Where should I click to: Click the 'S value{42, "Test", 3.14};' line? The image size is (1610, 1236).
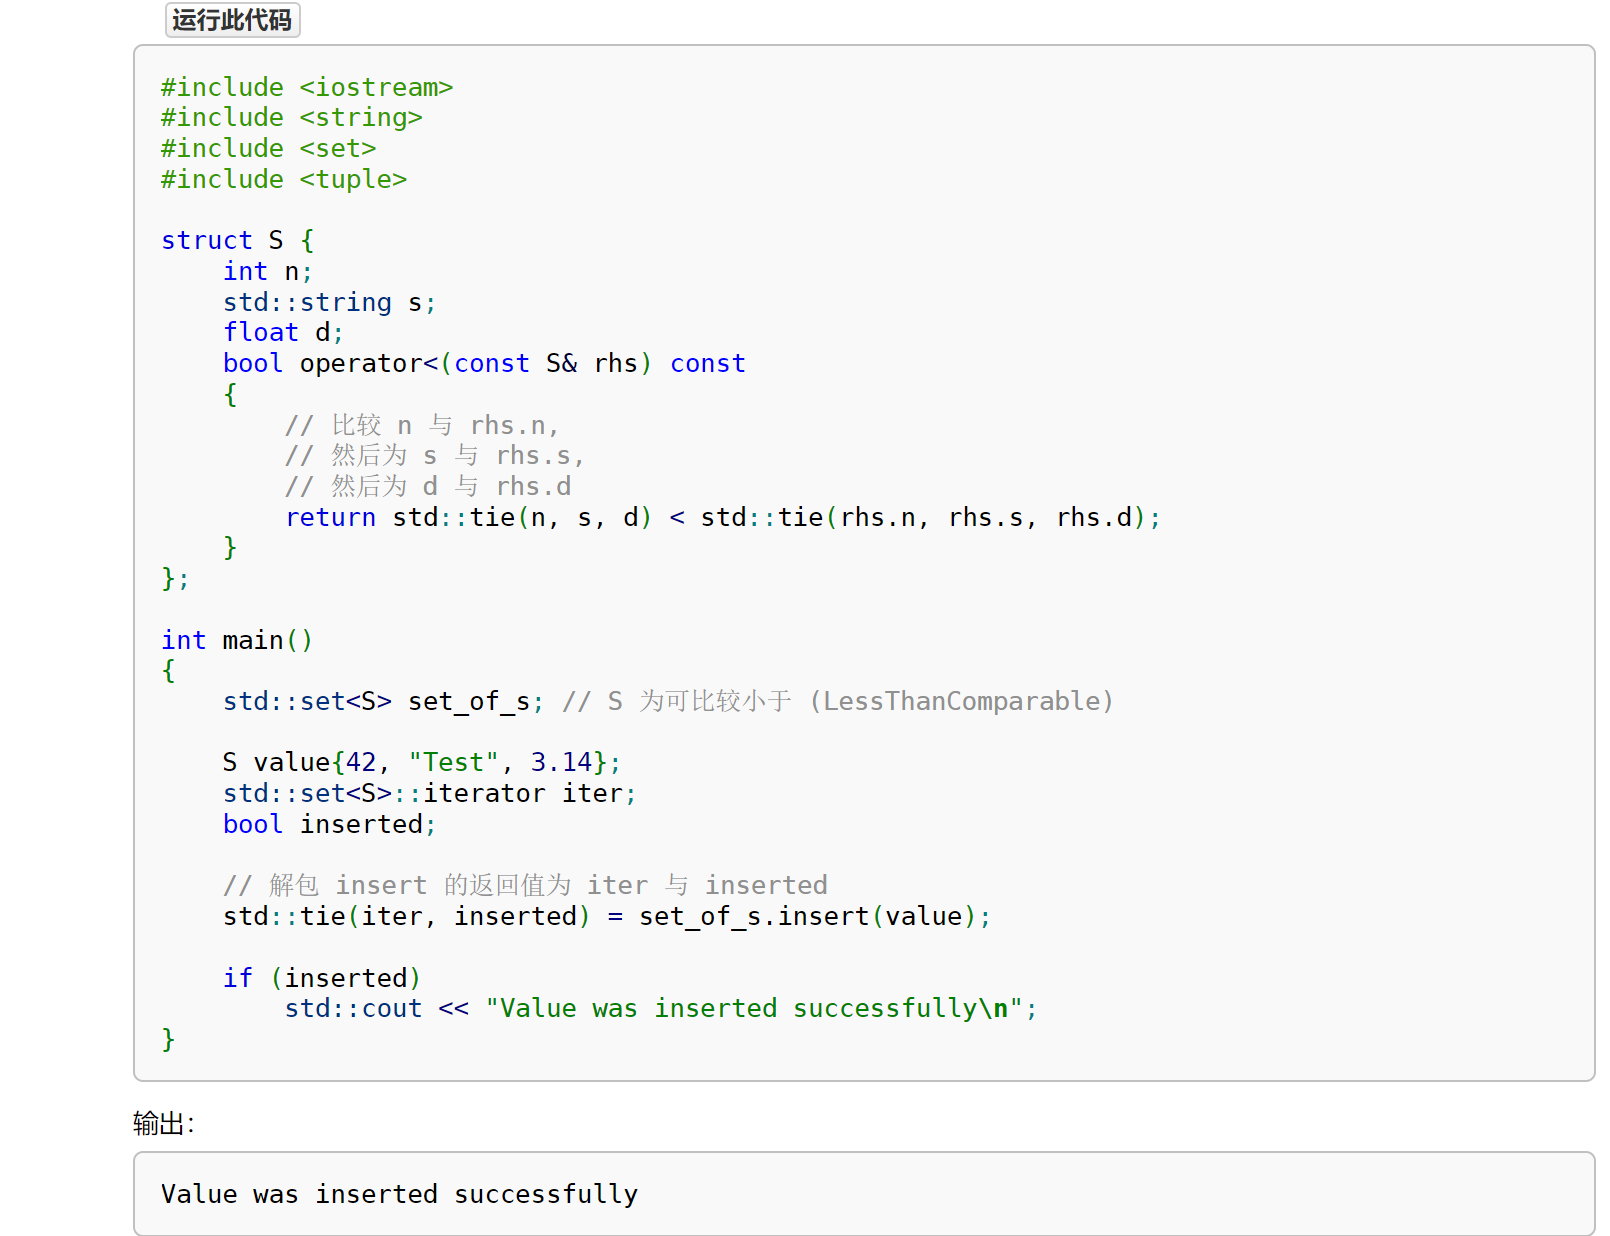(x=421, y=763)
